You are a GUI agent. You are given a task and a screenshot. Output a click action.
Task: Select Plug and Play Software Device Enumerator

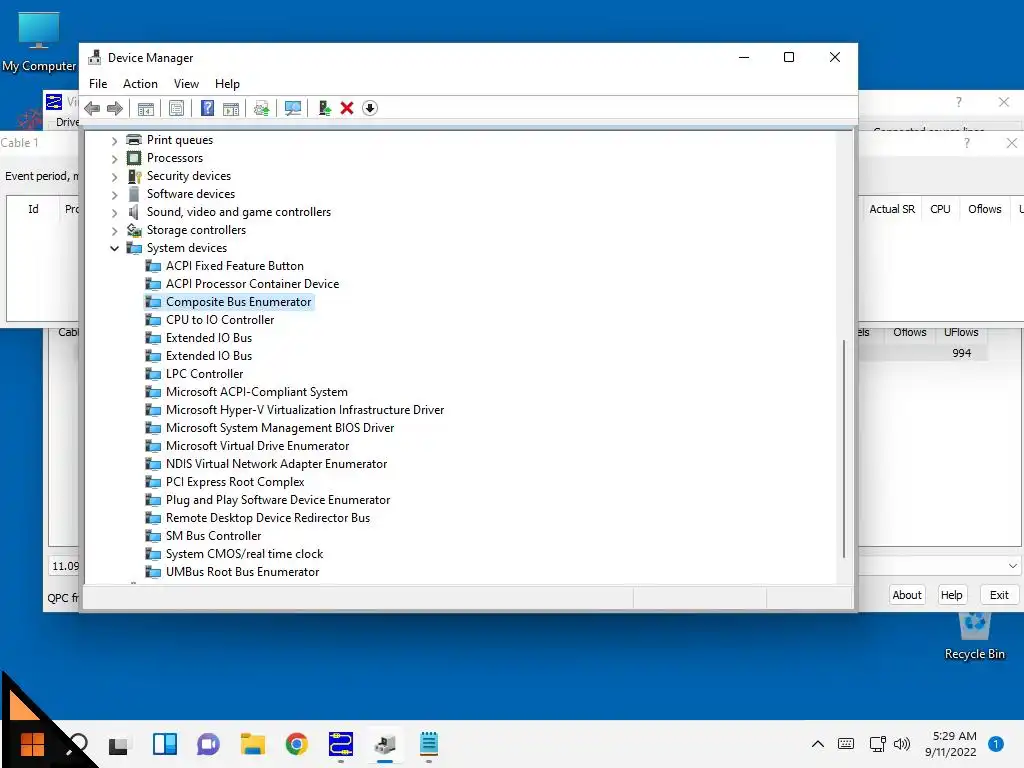pos(278,500)
